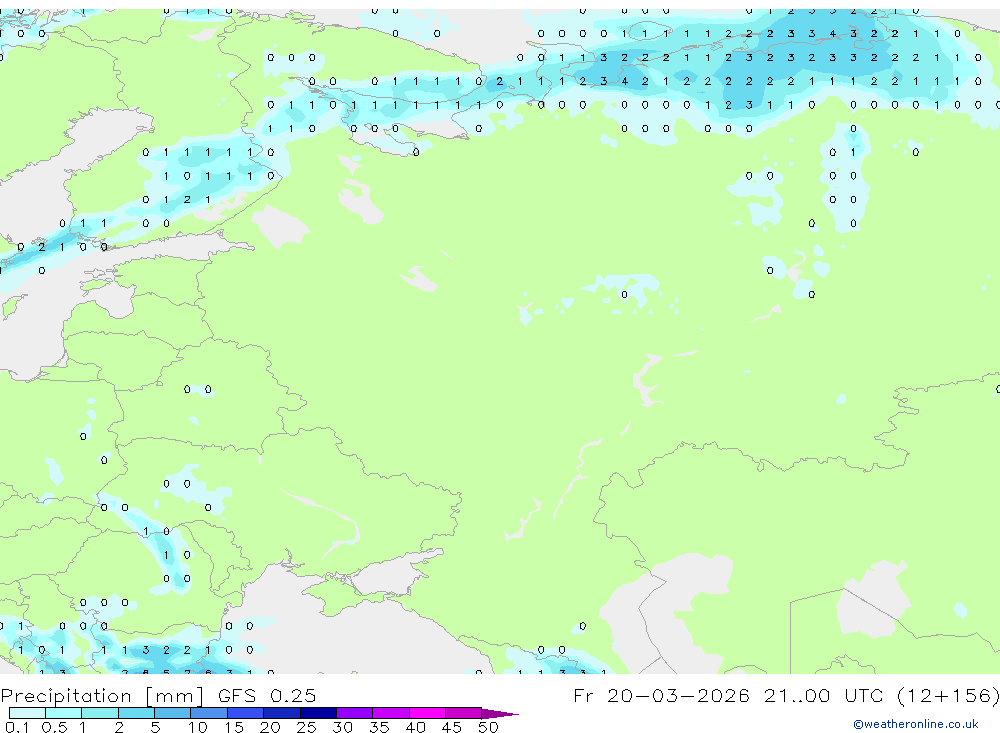The height and width of the screenshot is (733, 1000).
Task: Pick the 10–15 mm blue legend swatch
Action: pos(209,713)
